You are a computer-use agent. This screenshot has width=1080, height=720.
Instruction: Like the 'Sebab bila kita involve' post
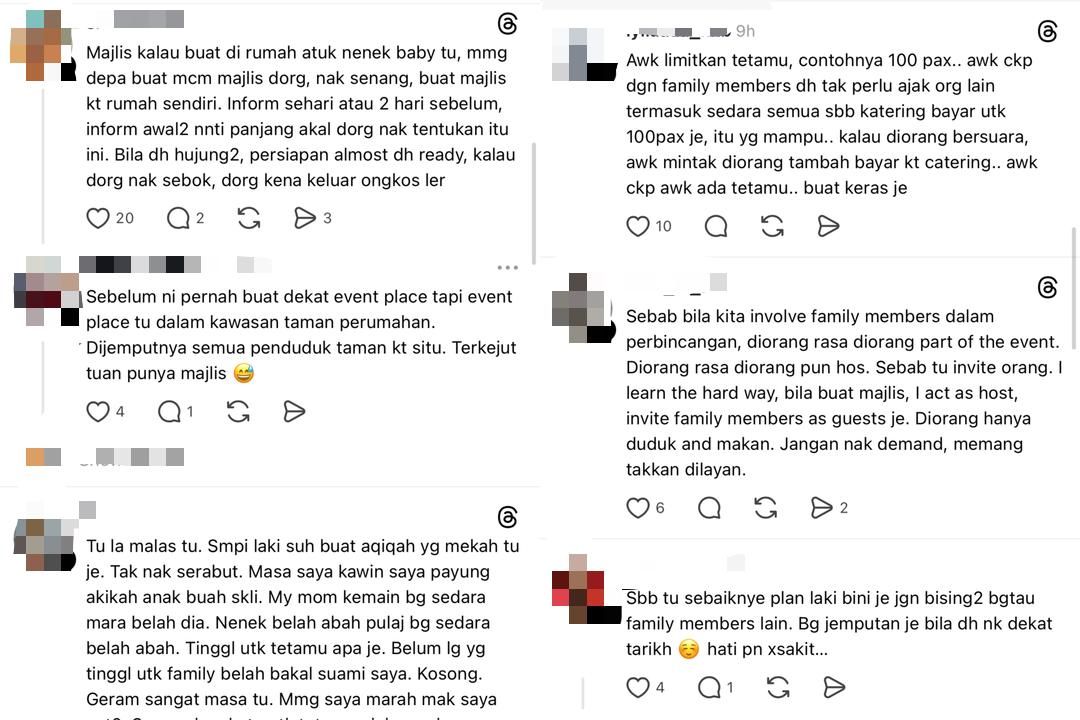638,508
